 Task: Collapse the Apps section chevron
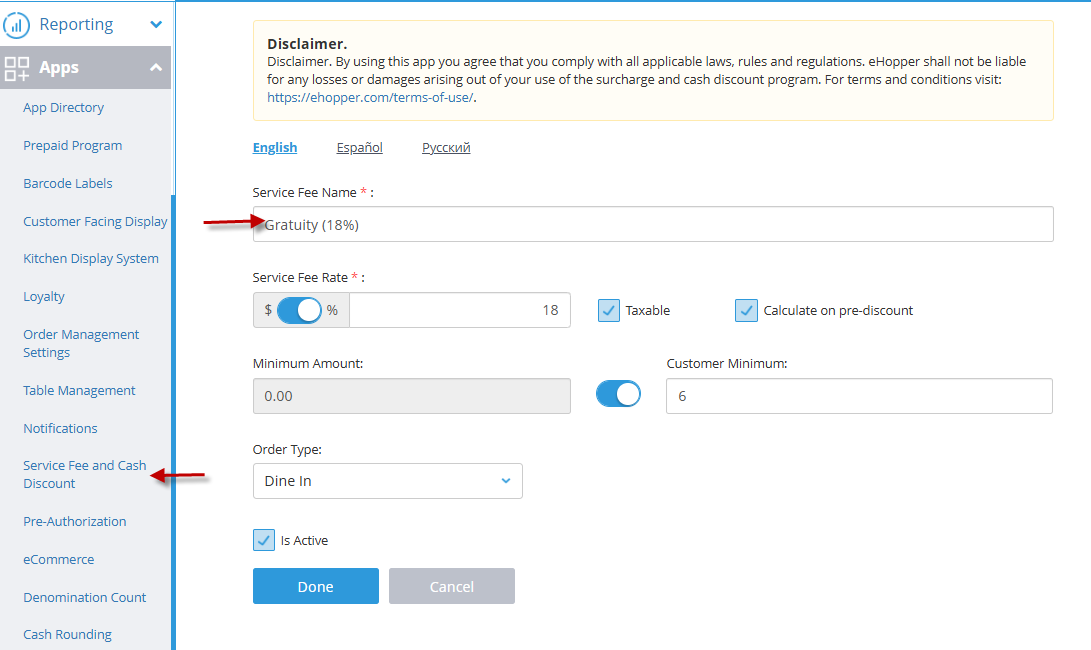[x=155, y=68]
